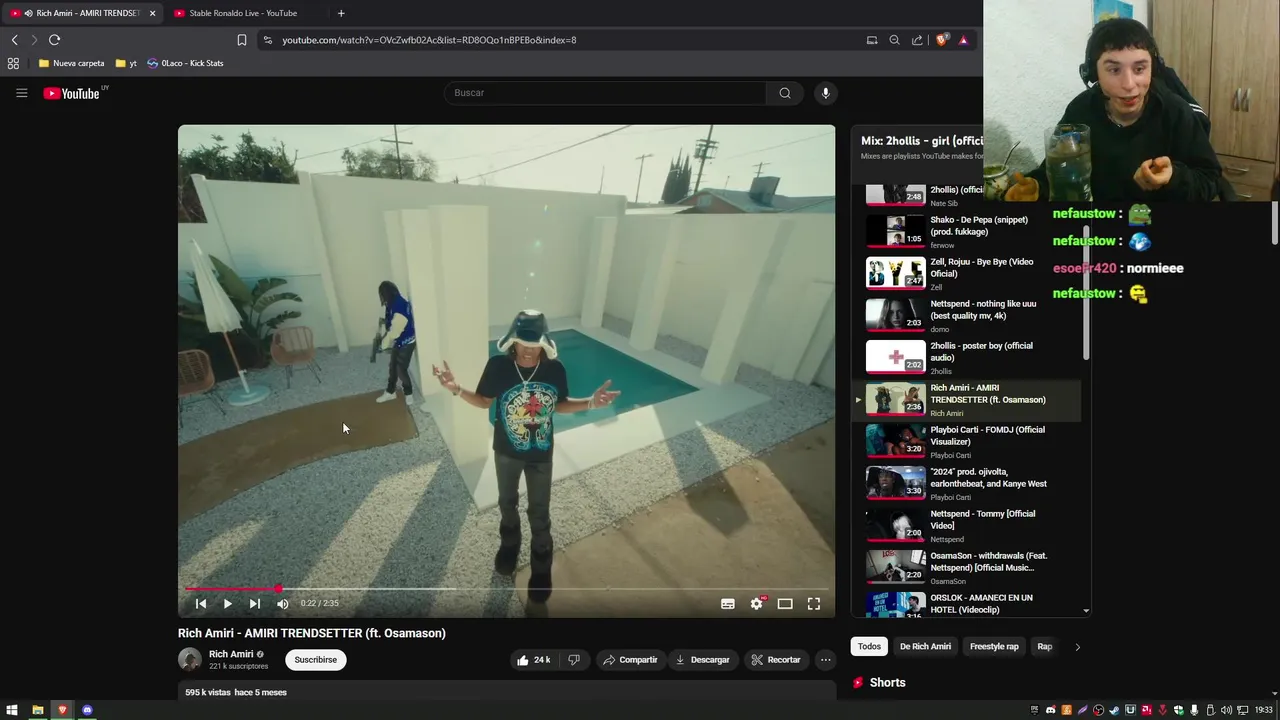1280x720 pixels.
Task: Switch to theater mode
Action: pos(785,604)
